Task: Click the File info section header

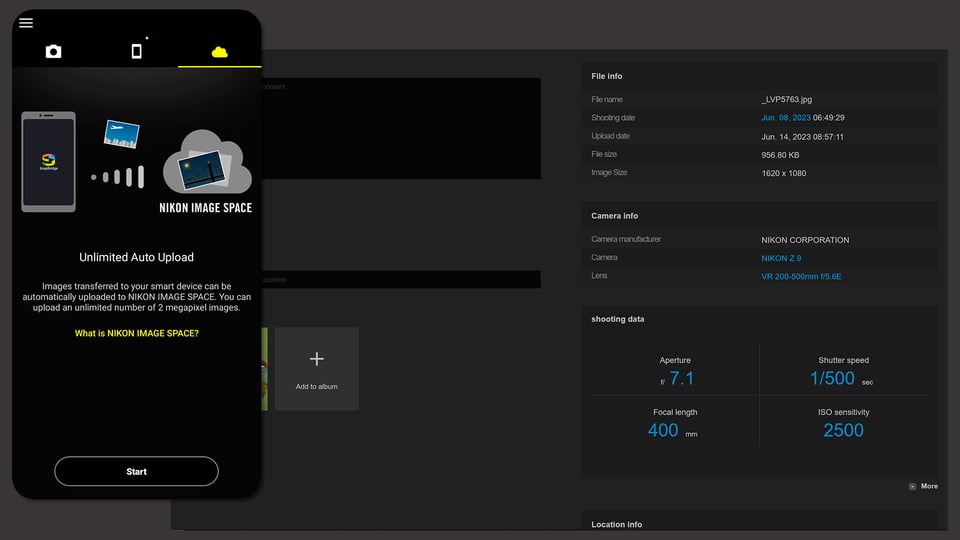Action: 606,76
